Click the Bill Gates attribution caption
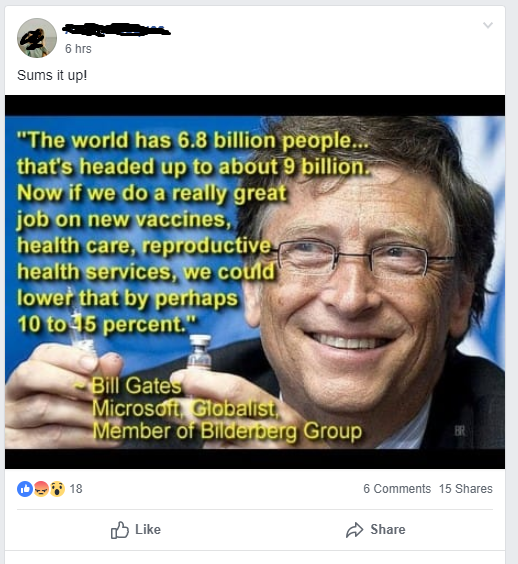The width and height of the screenshot is (518, 564). (x=227, y=408)
